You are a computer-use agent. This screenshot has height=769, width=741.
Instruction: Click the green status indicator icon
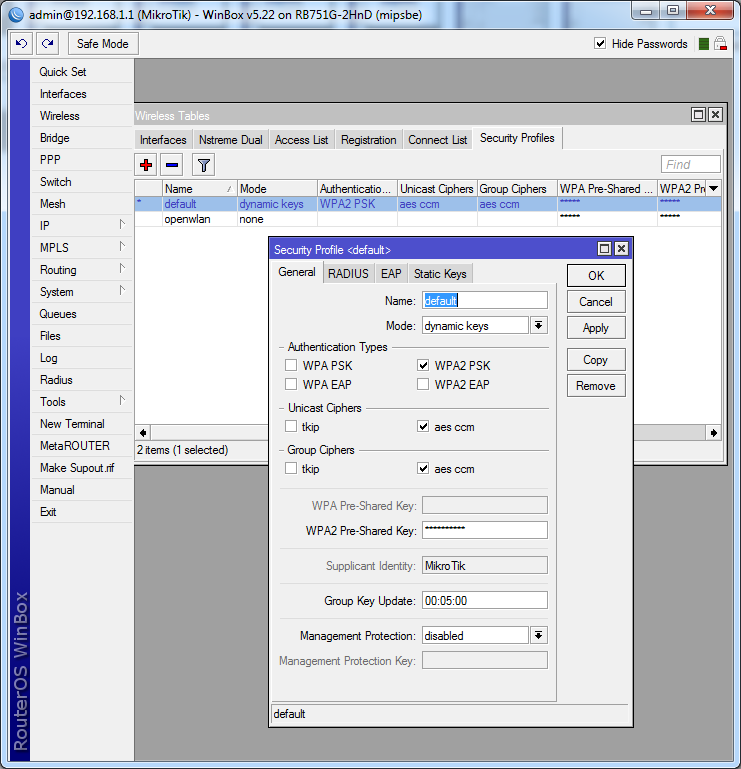click(704, 44)
